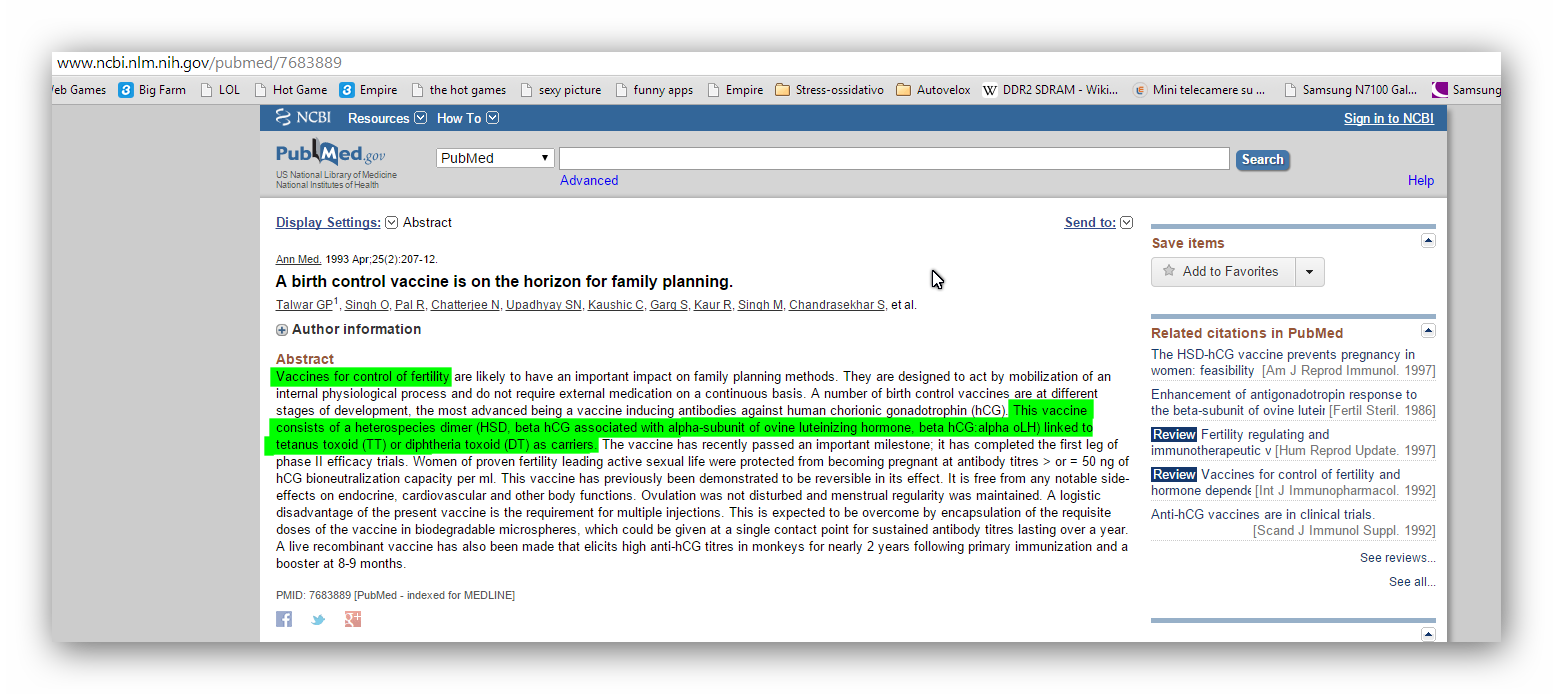Image resolution: width=1553 pixels, height=694 pixels.
Task: Open the sexy picture bookmark
Action: point(561,90)
